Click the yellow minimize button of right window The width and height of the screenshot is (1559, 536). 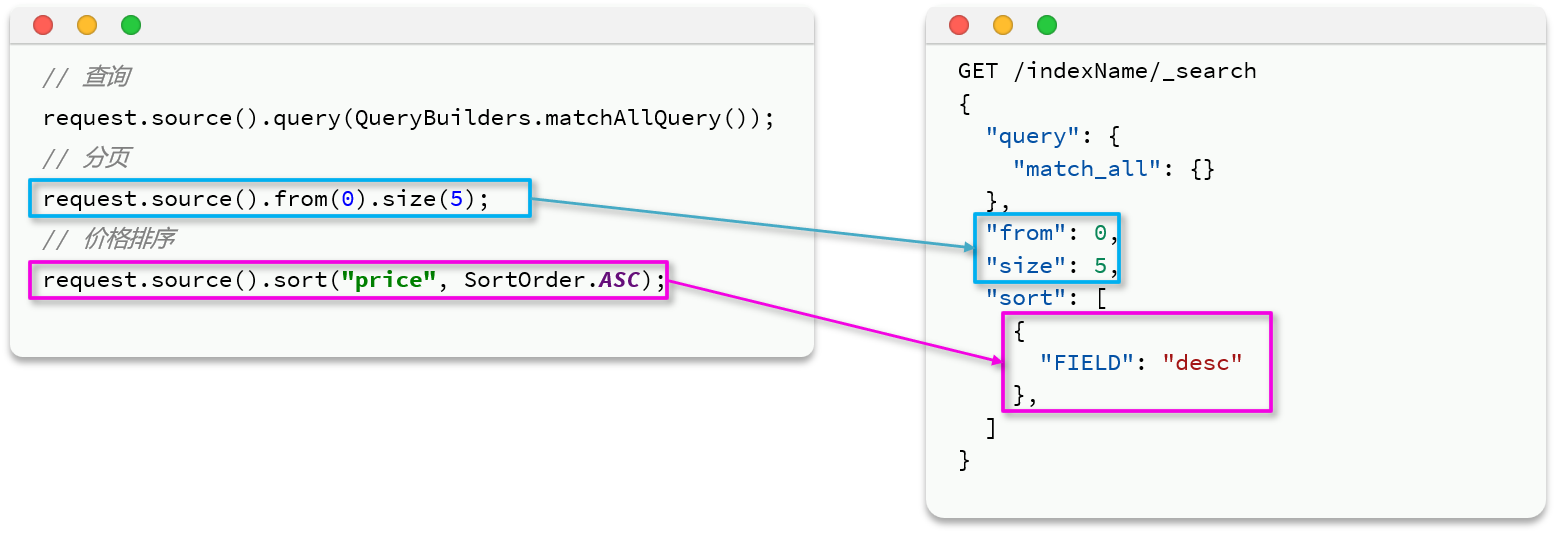tap(1003, 25)
